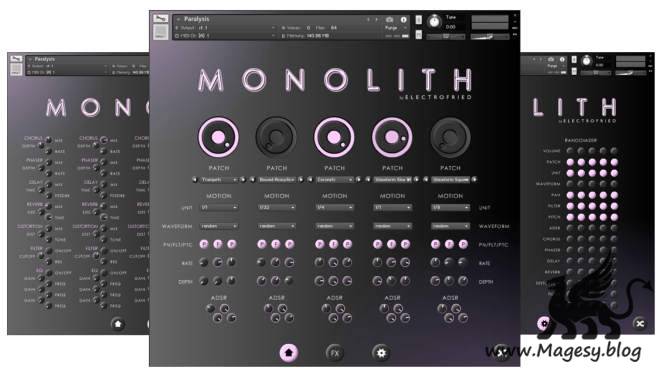Open the home page icon in center window
The height and width of the screenshot is (368, 660).
(x=288, y=352)
